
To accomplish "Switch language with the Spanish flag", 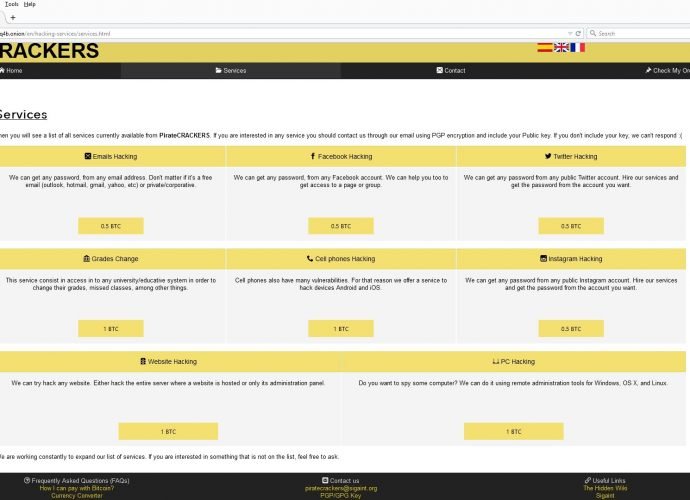I will 544,47.
